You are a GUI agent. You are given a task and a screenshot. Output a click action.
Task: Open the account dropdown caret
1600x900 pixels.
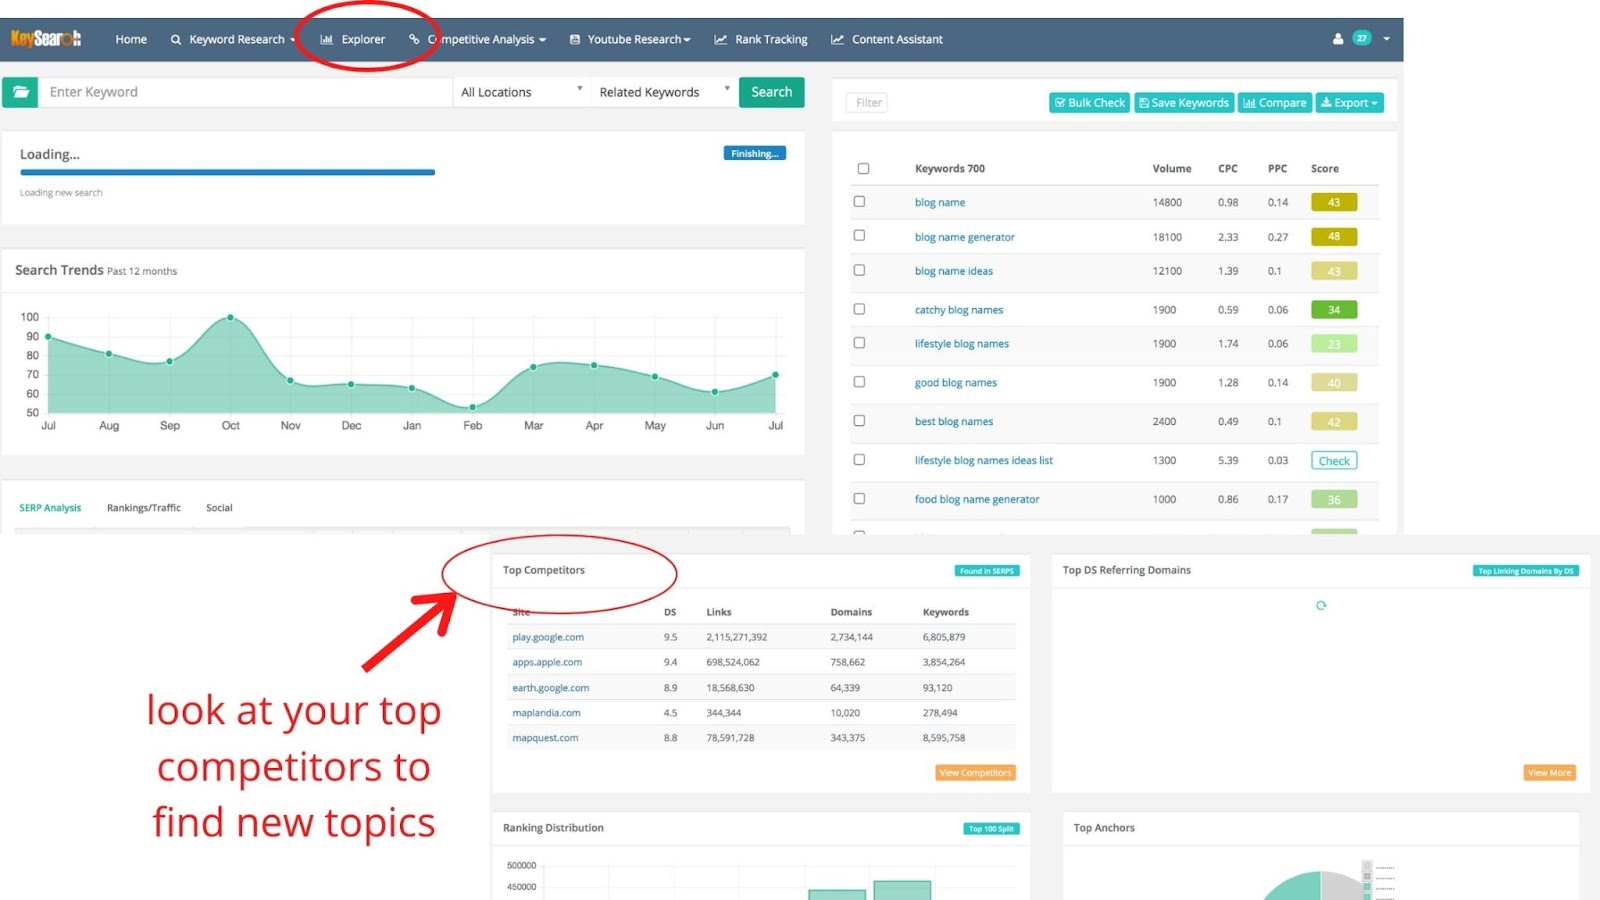point(1387,39)
